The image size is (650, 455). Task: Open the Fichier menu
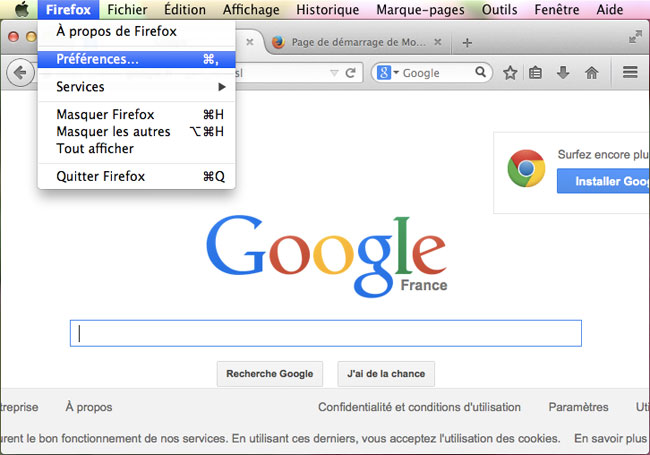coord(127,10)
